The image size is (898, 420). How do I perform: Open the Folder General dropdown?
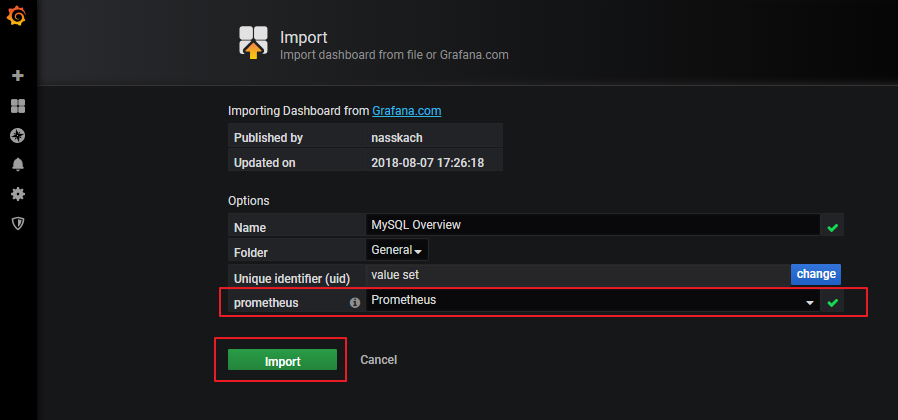click(x=396, y=250)
